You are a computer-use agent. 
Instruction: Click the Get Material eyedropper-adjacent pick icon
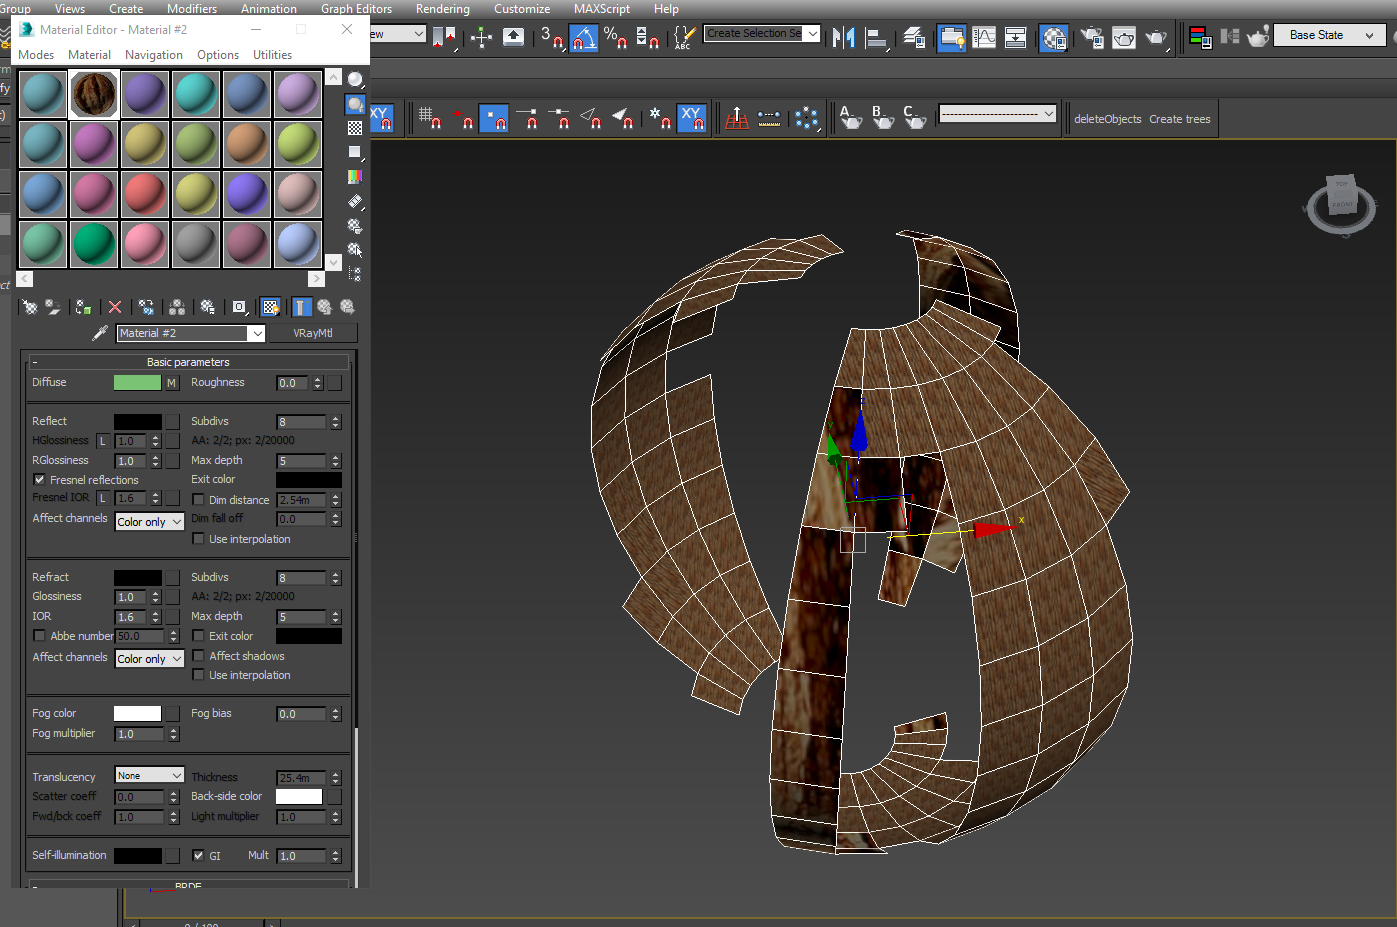click(x=28, y=306)
